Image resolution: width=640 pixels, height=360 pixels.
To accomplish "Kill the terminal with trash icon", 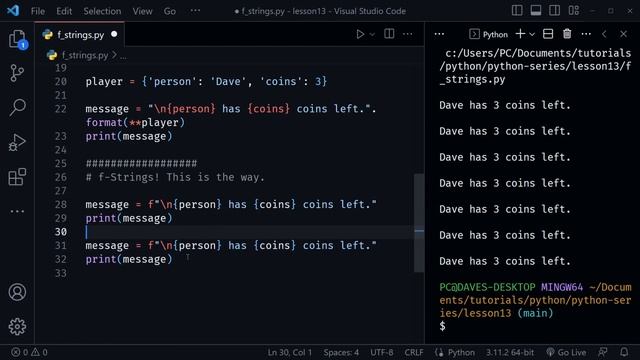I will (x=567, y=34).
